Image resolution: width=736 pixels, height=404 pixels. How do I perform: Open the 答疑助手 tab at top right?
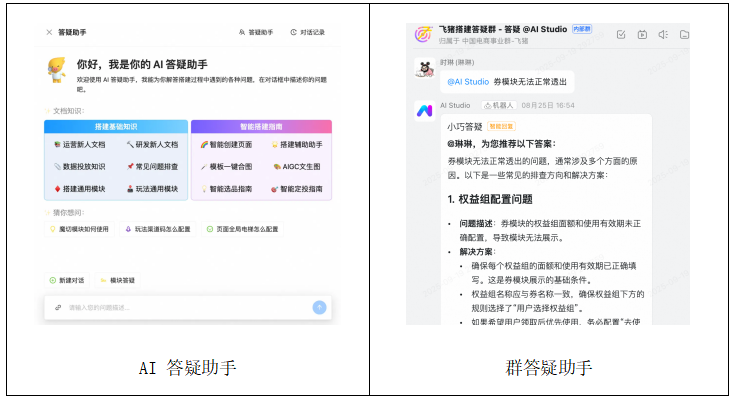click(x=256, y=32)
